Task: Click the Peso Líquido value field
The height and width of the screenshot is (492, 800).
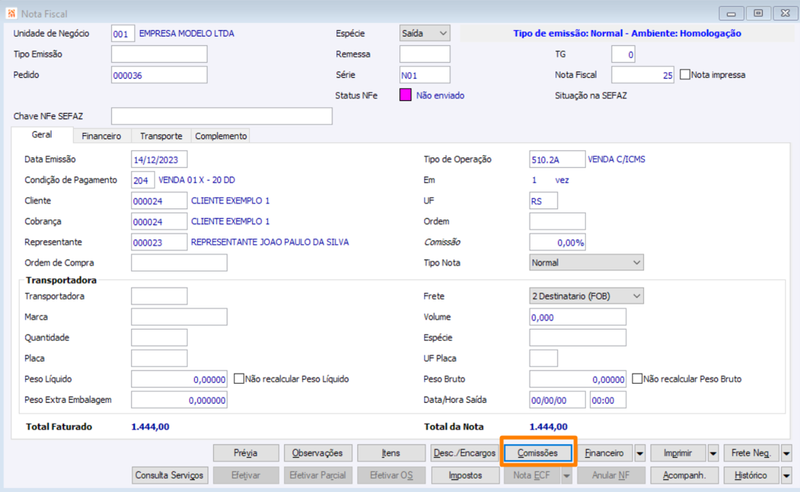Action: click(179, 379)
